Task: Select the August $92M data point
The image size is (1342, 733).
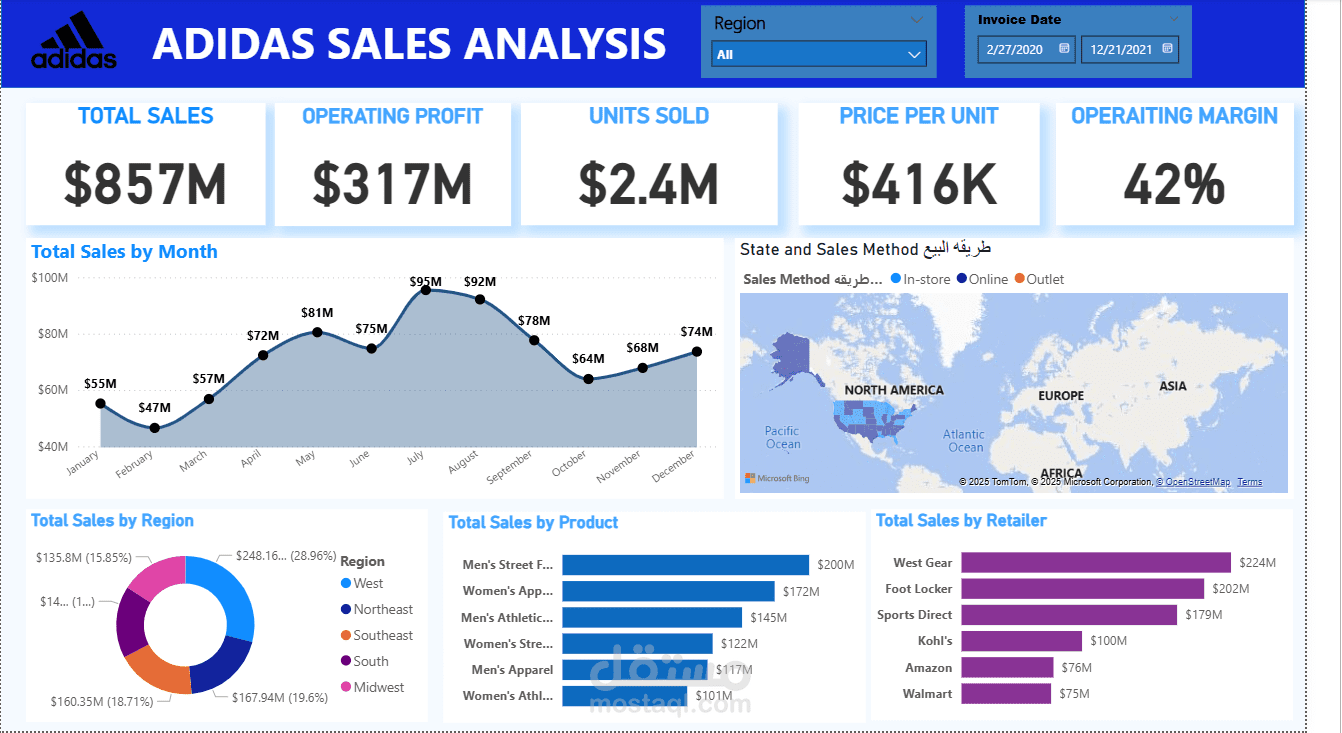Action: 480,299
